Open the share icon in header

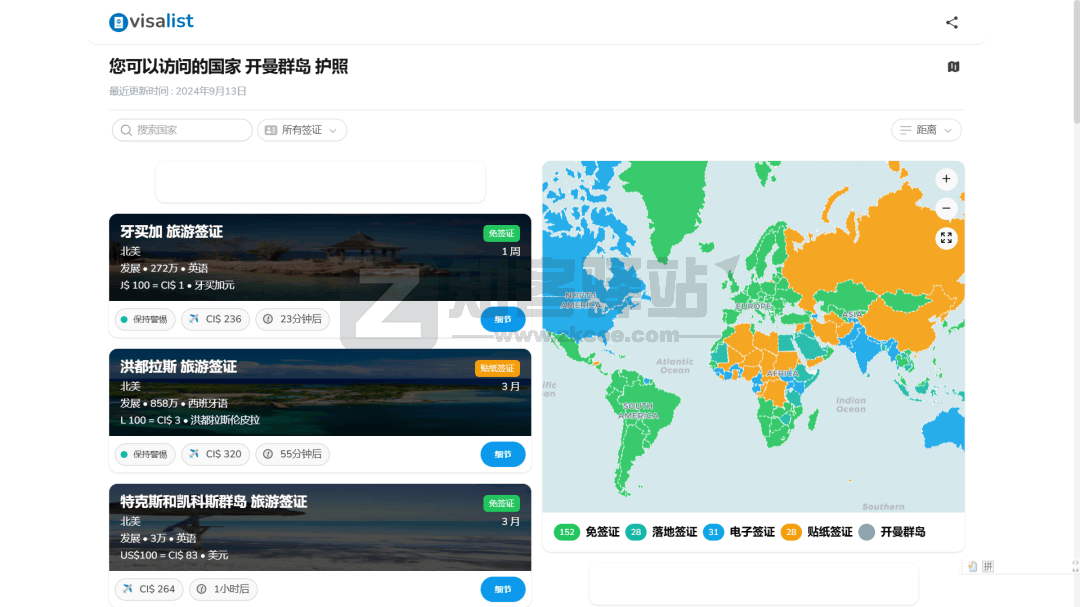click(951, 22)
